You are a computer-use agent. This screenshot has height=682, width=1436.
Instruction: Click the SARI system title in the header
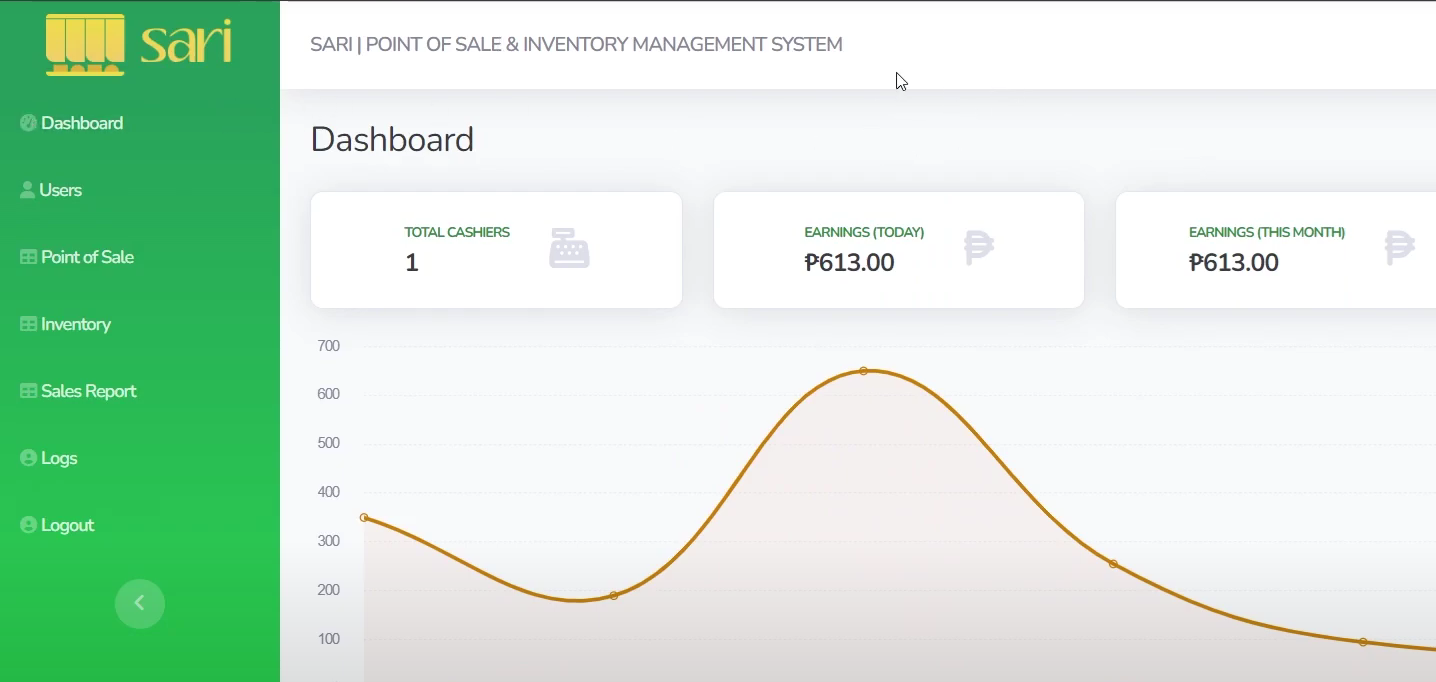[576, 44]
